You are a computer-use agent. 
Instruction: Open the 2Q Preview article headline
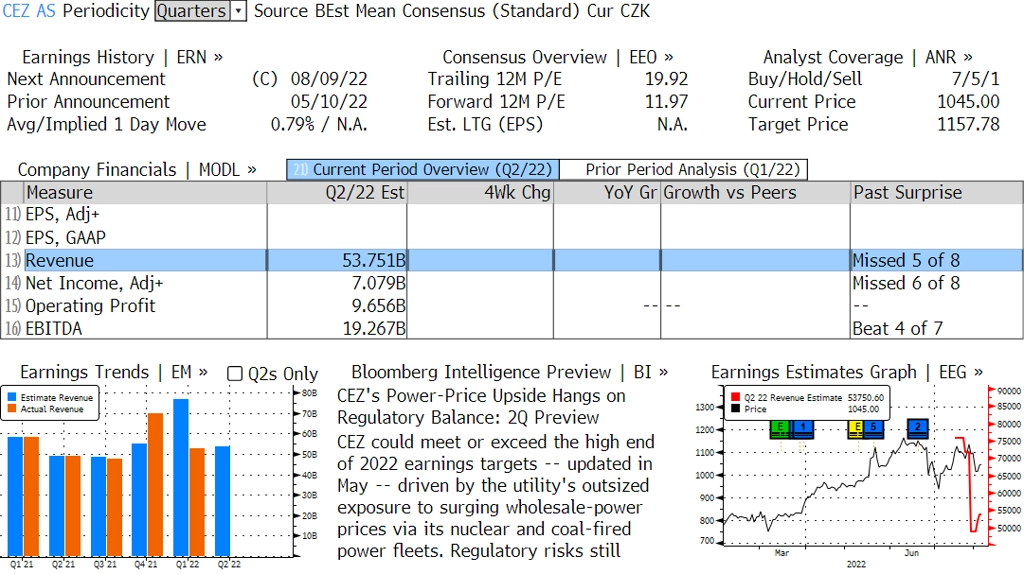[x=481, y=407]
